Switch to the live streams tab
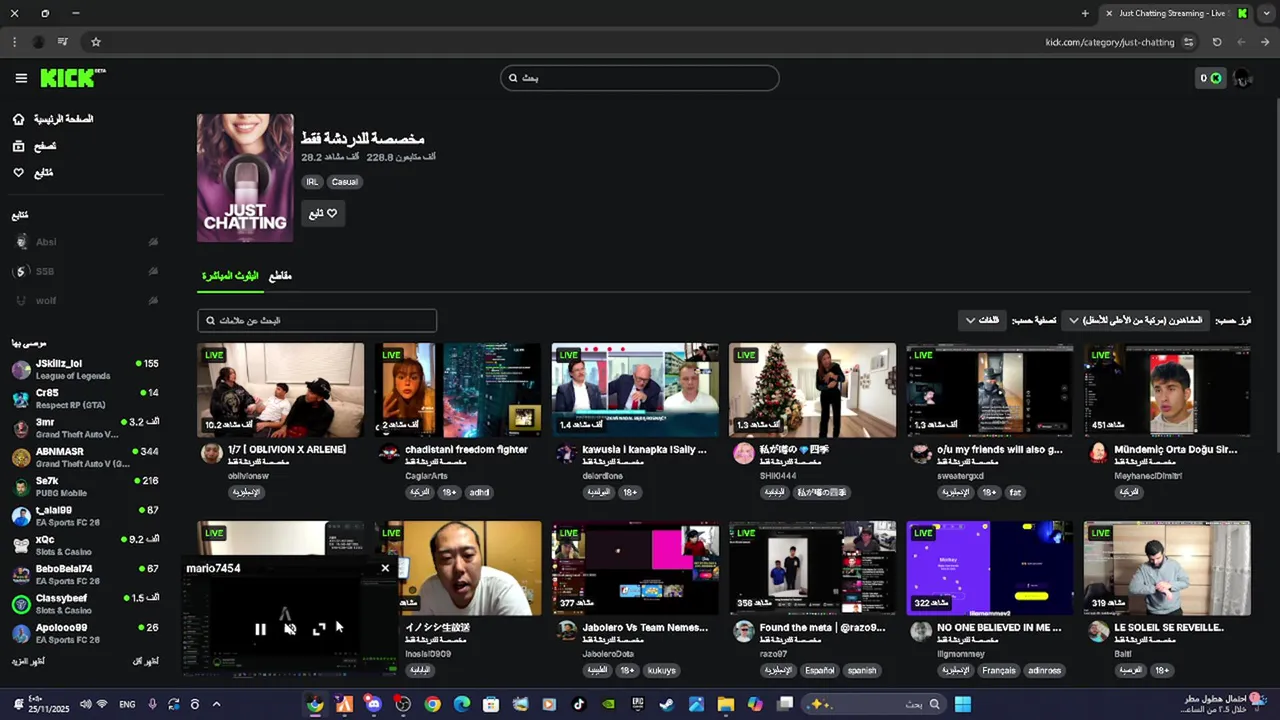This screenshot has height=720, width=1280. [230, 276]
